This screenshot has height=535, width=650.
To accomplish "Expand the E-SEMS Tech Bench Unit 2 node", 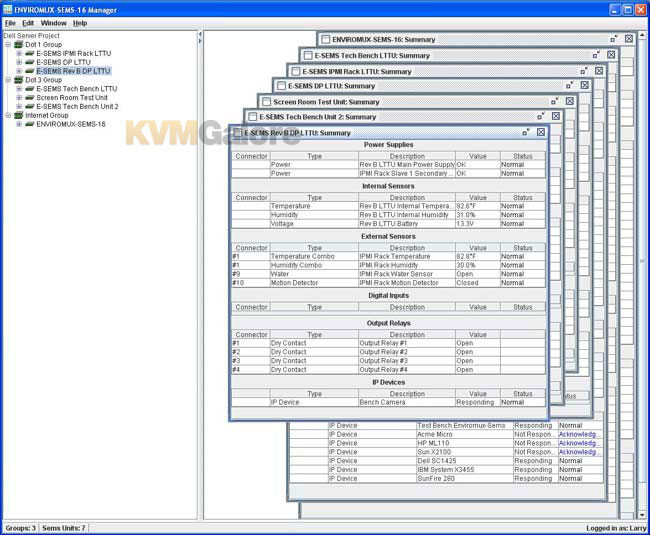I will [19, 107].
